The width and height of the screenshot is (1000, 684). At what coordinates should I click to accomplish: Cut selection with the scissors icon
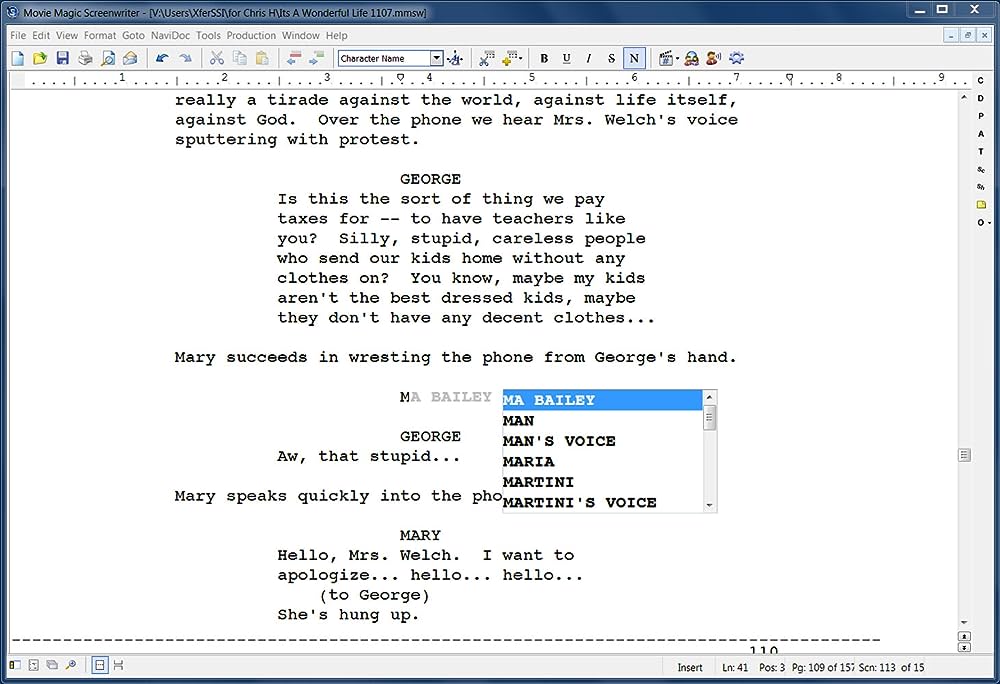click(x=217, y=59)
